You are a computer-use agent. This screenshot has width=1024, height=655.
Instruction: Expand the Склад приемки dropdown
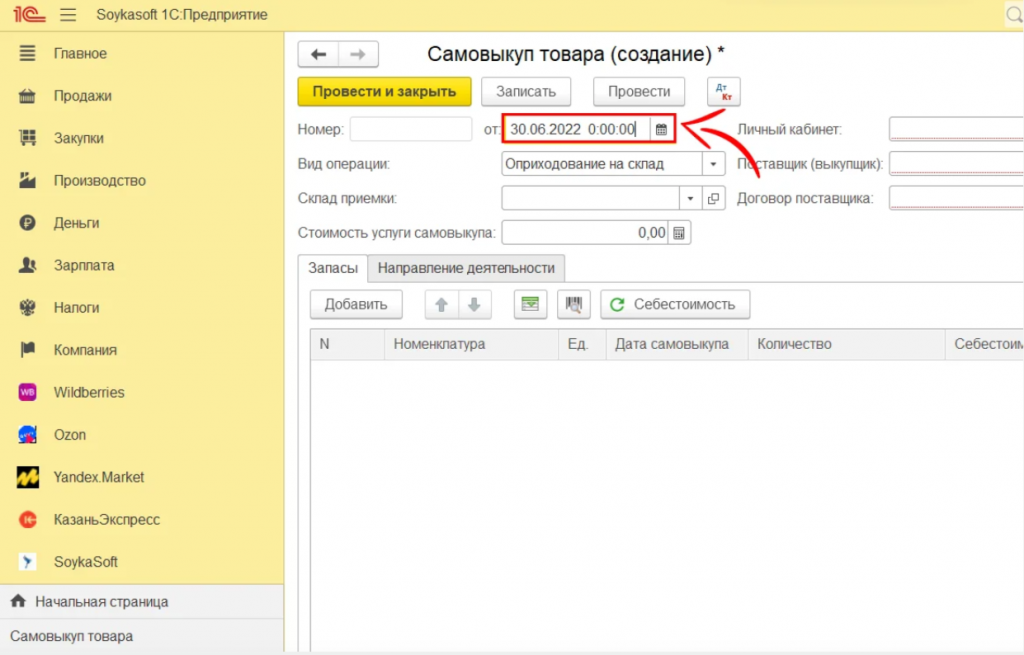coord(690,198)
